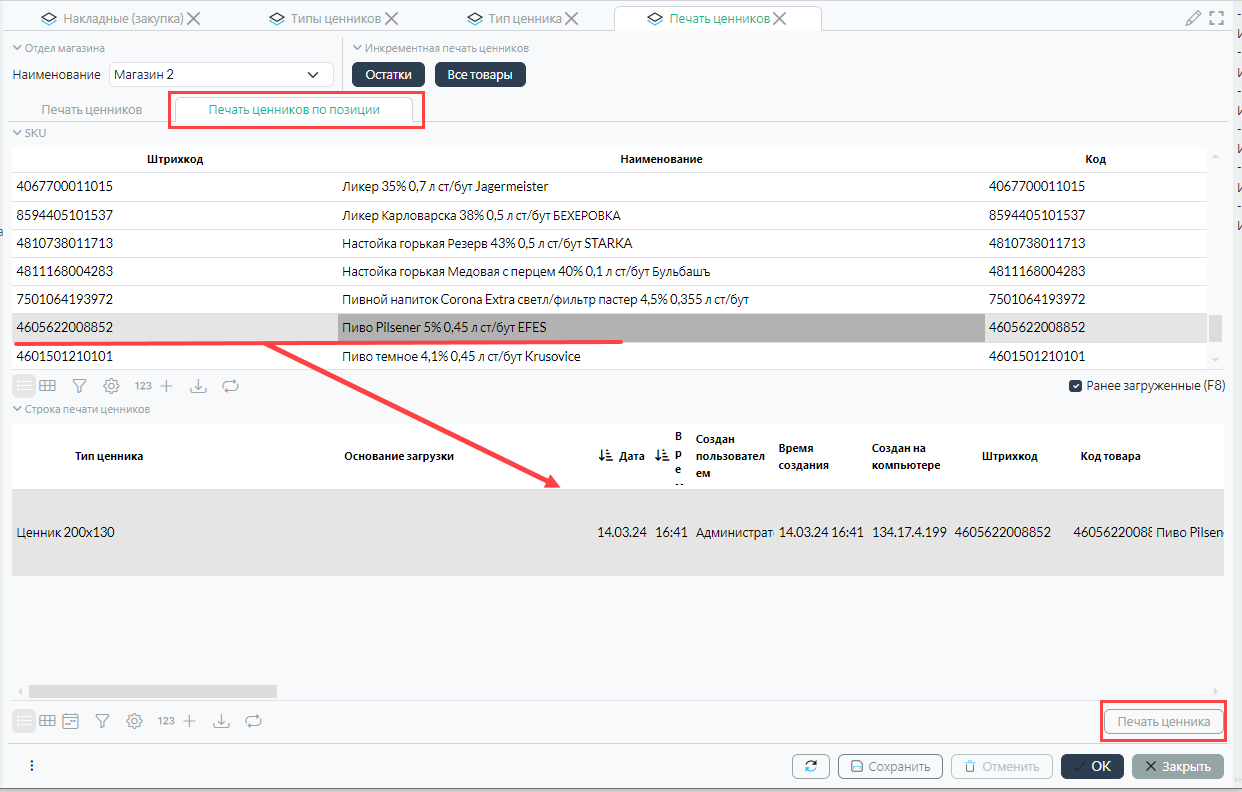Switch to Печать ценников по позиции tab
Image resolution: width=1242 pixels, height=792 pixels.
coord(294,110)
